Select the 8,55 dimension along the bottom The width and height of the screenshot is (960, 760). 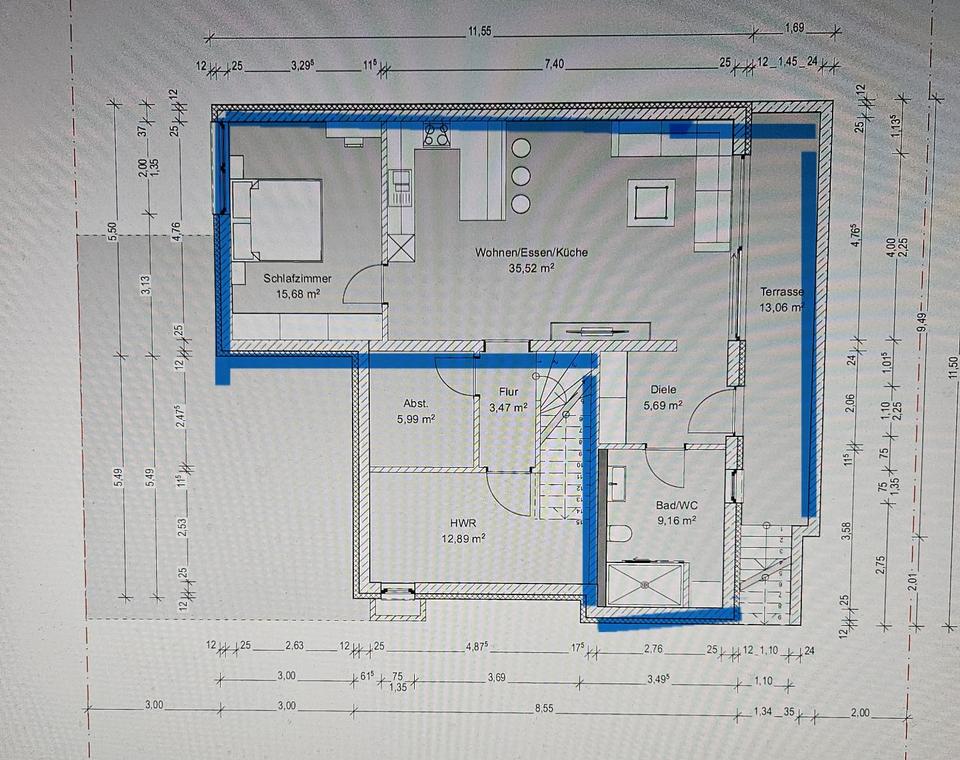click(x=545, y=707)
